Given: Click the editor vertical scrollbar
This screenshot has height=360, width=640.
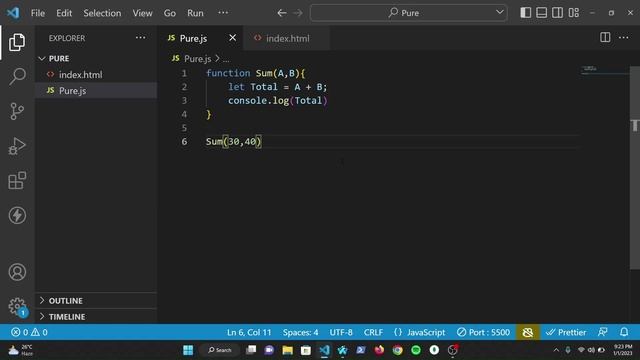Looking at the screenshot, I should pos(635,168).
